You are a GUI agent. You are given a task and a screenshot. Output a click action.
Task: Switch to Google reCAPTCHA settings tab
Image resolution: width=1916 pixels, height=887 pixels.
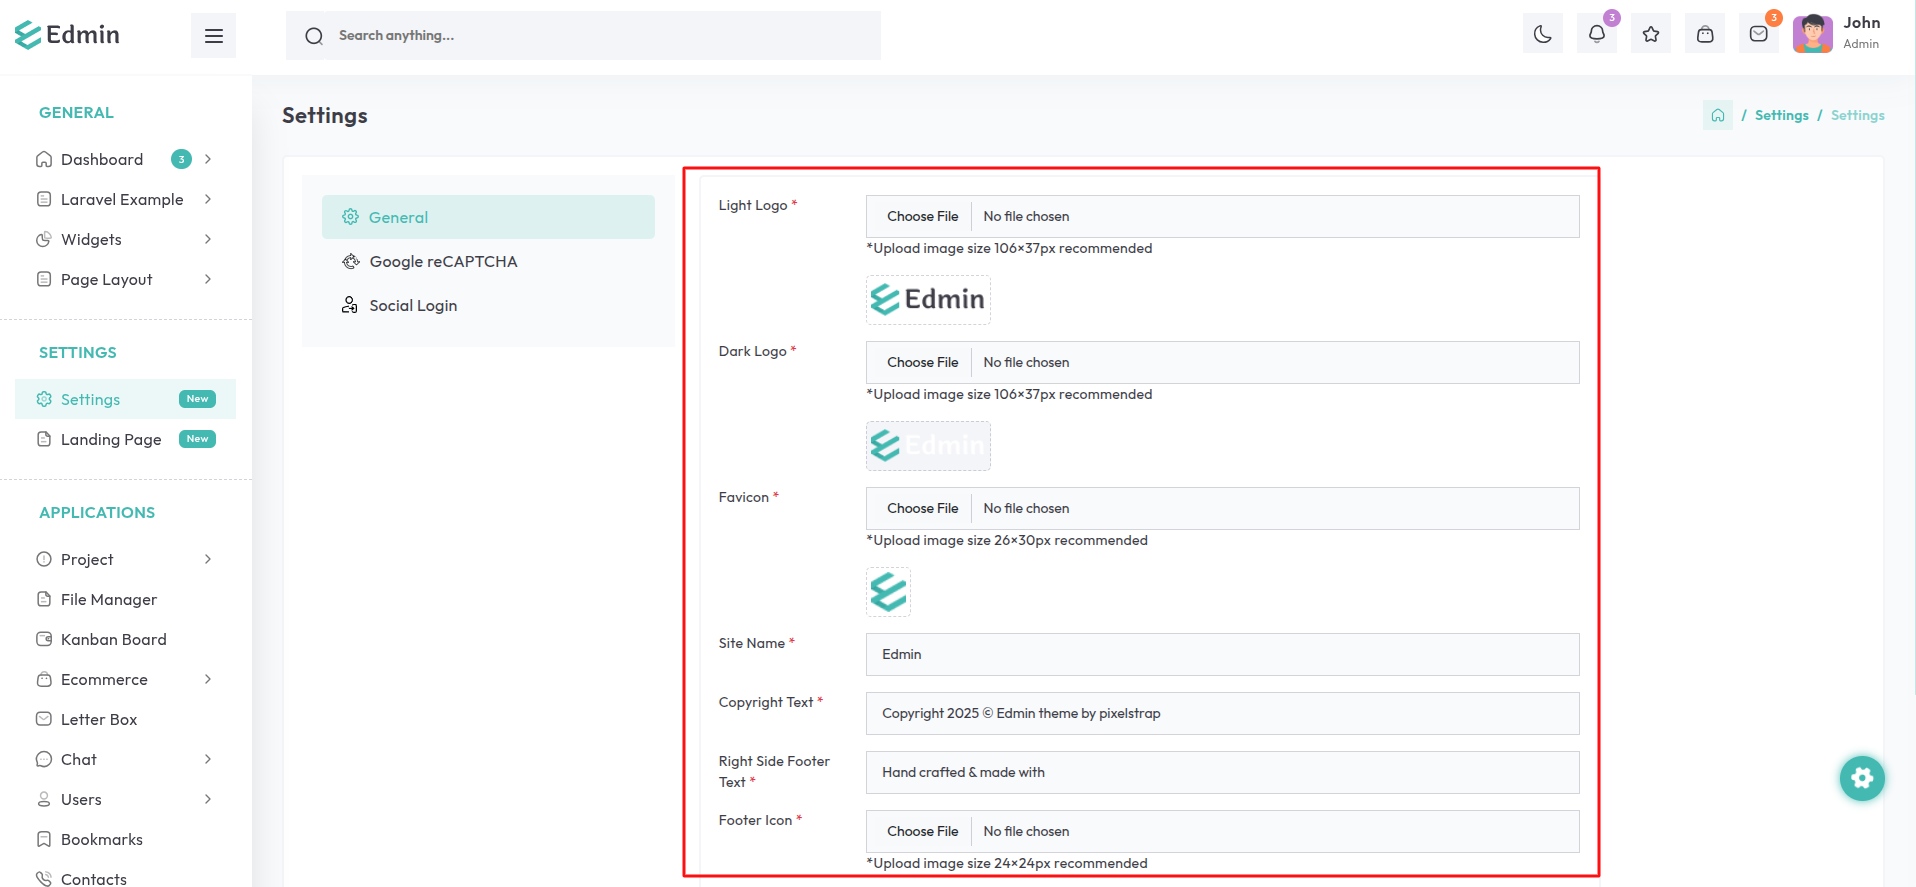coord(443,261)
